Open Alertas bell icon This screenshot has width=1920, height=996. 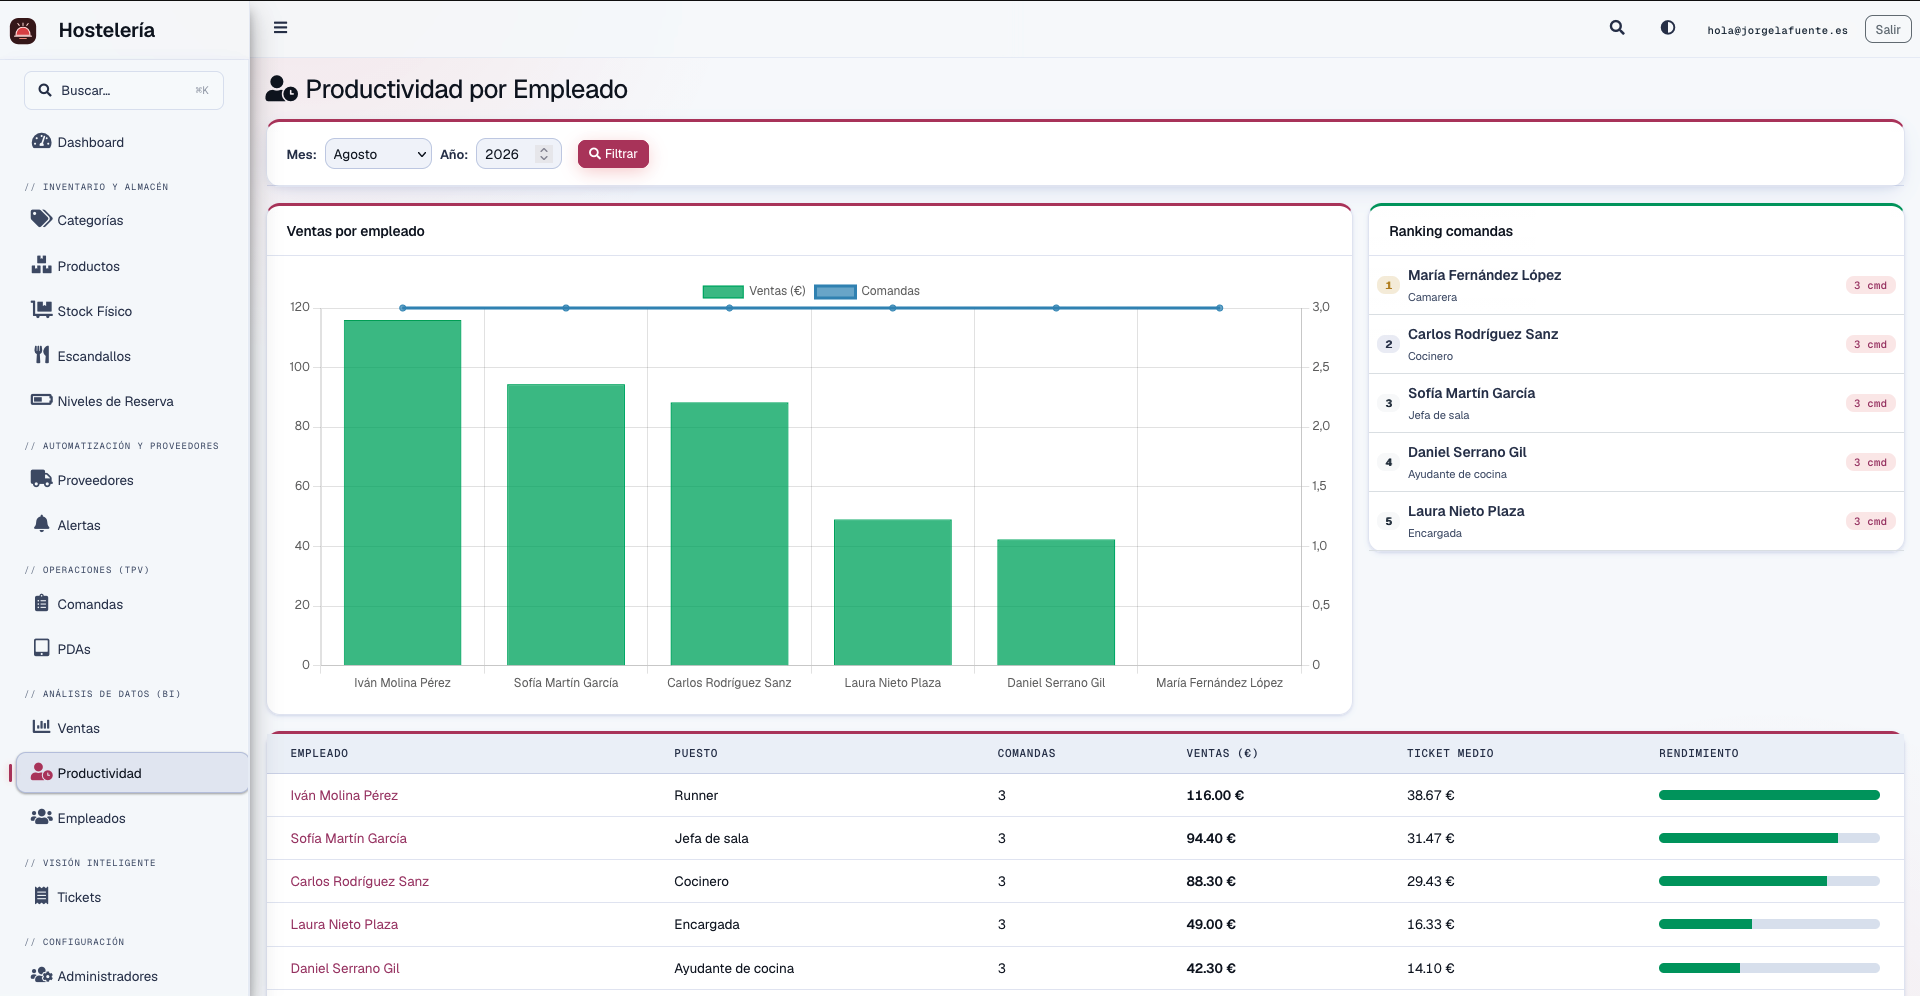point(41,524)
